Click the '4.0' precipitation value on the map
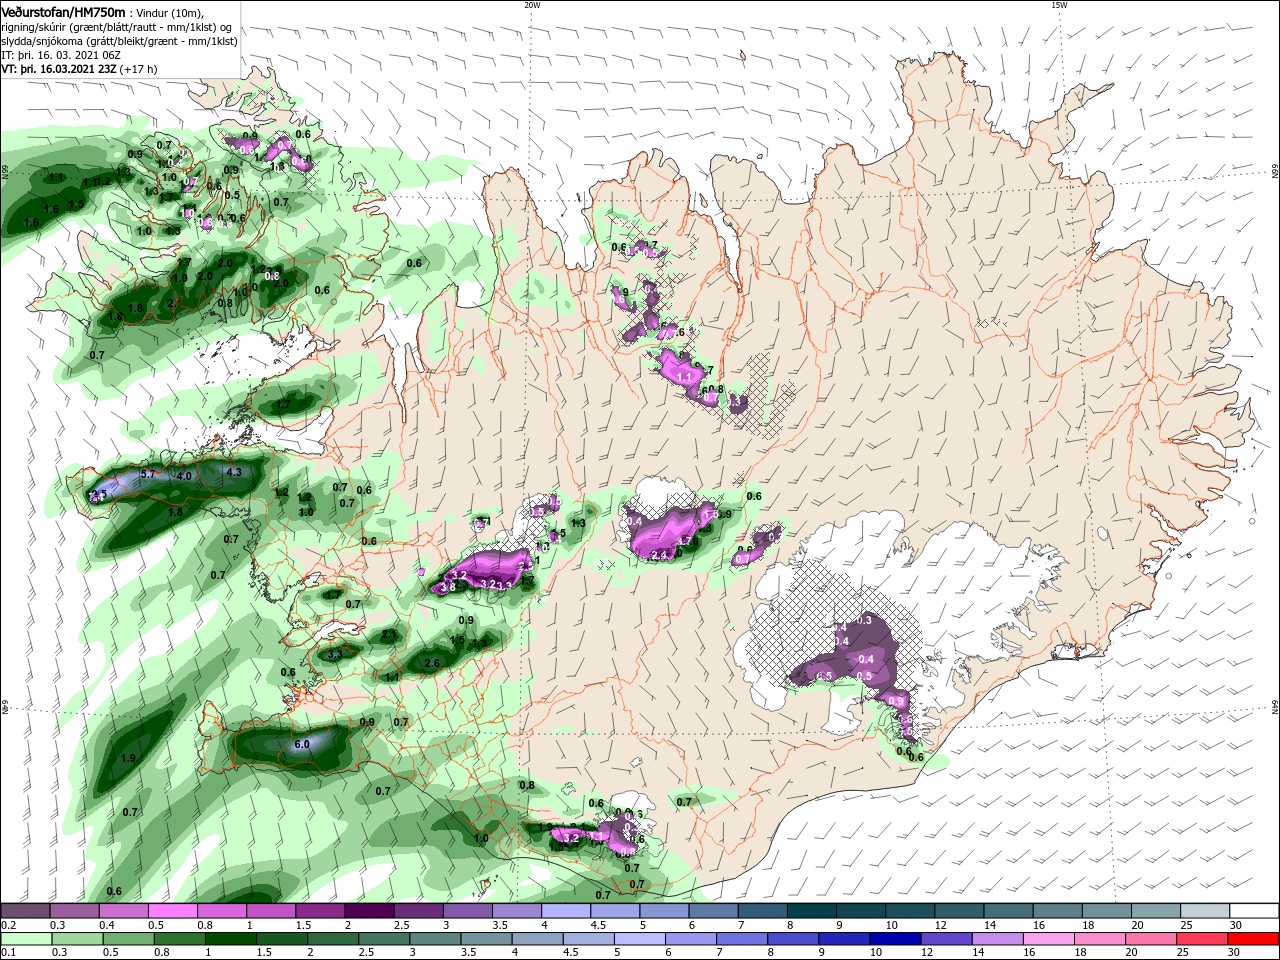 [x=184, y=476]
